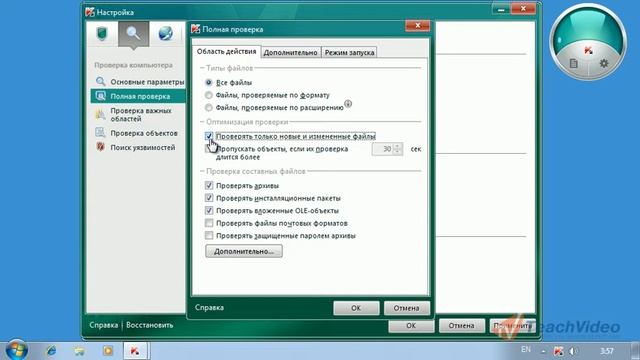Viewport: 640px width, 360px height.
Task: Show hidden tray icons arrow
Action: (543, 351)
